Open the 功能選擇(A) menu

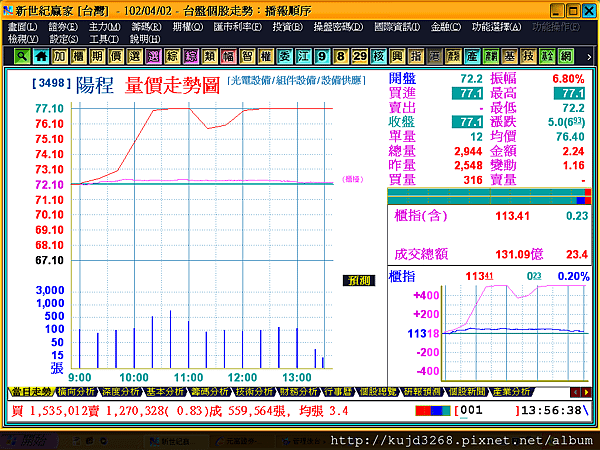pos(496,27)
